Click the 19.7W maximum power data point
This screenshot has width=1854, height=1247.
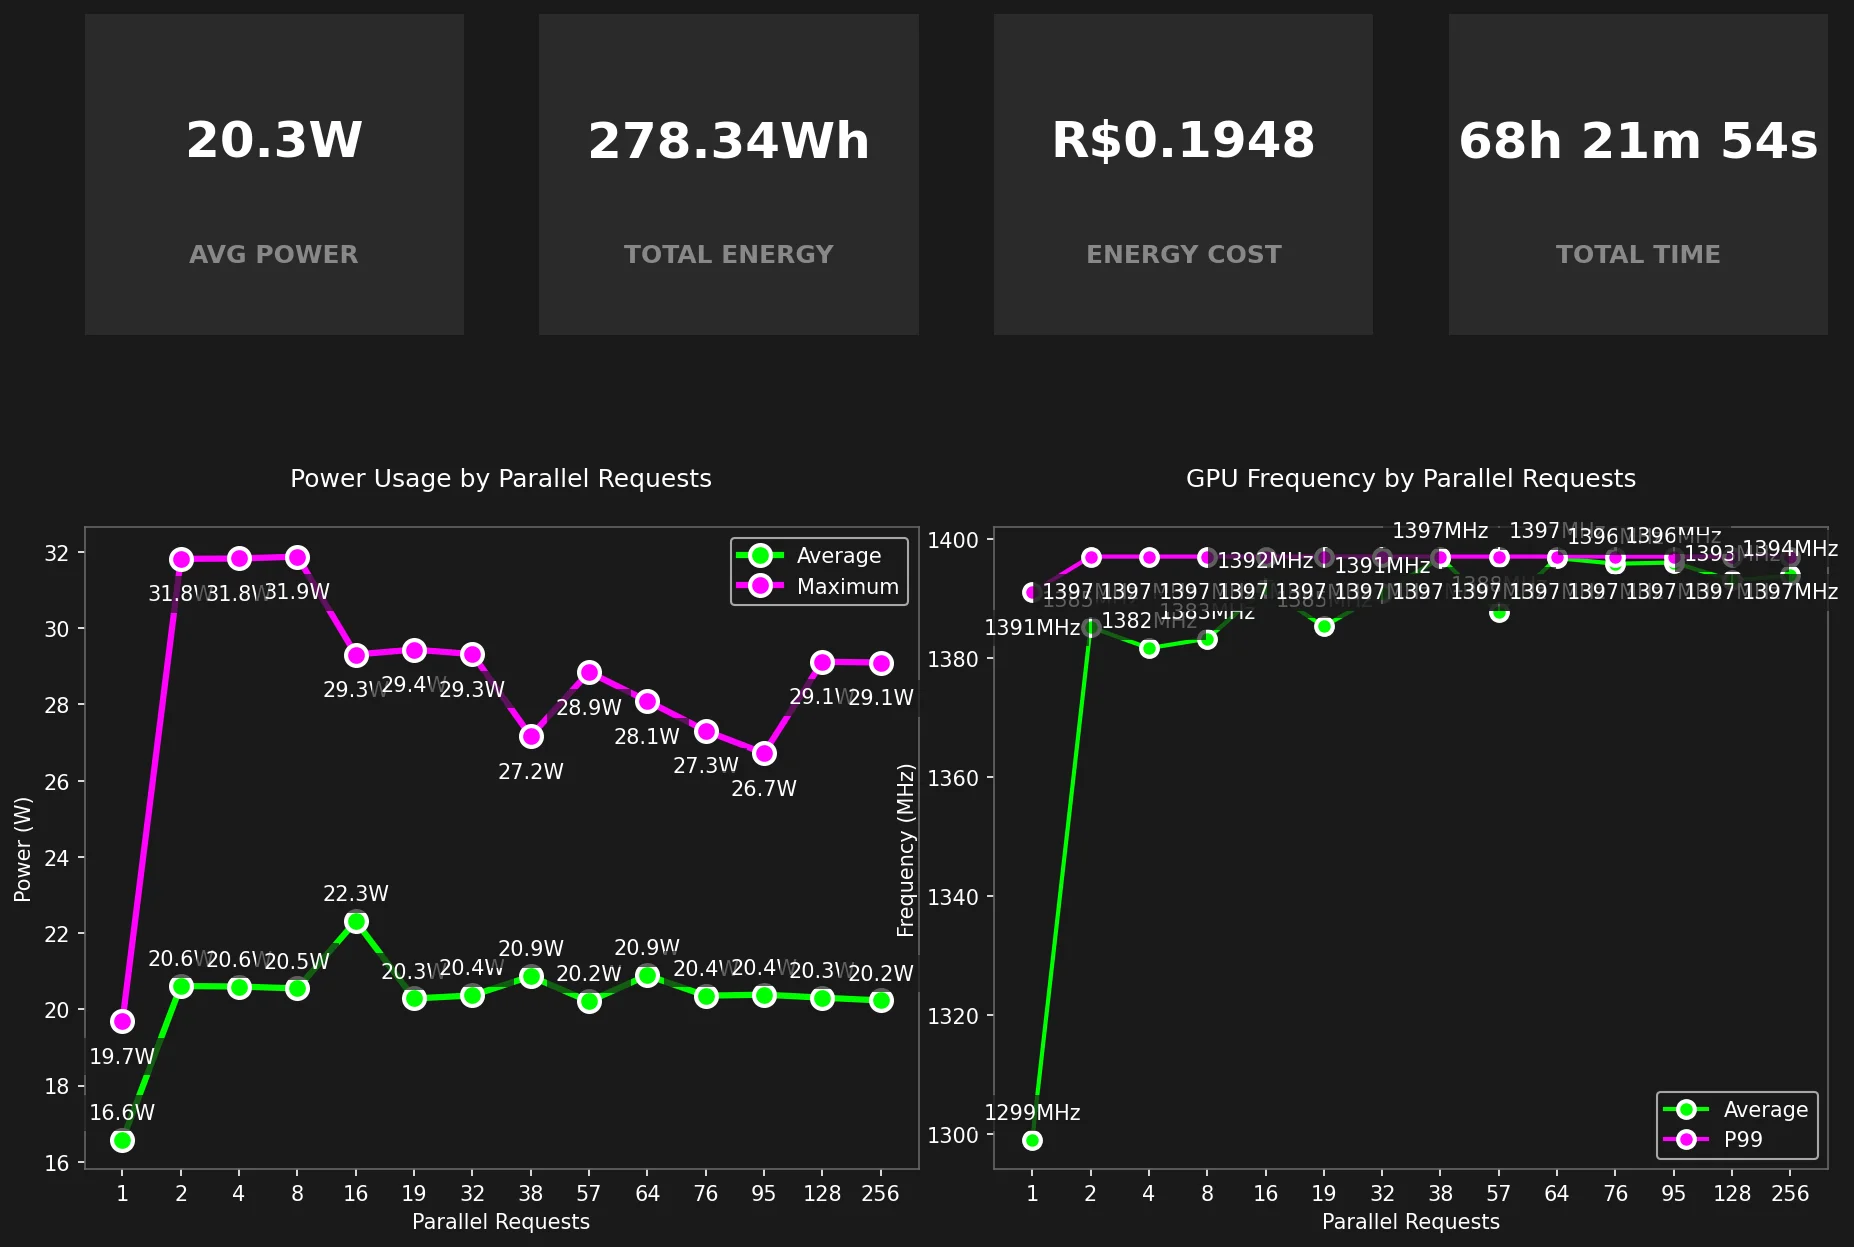tap(122, 1021)
